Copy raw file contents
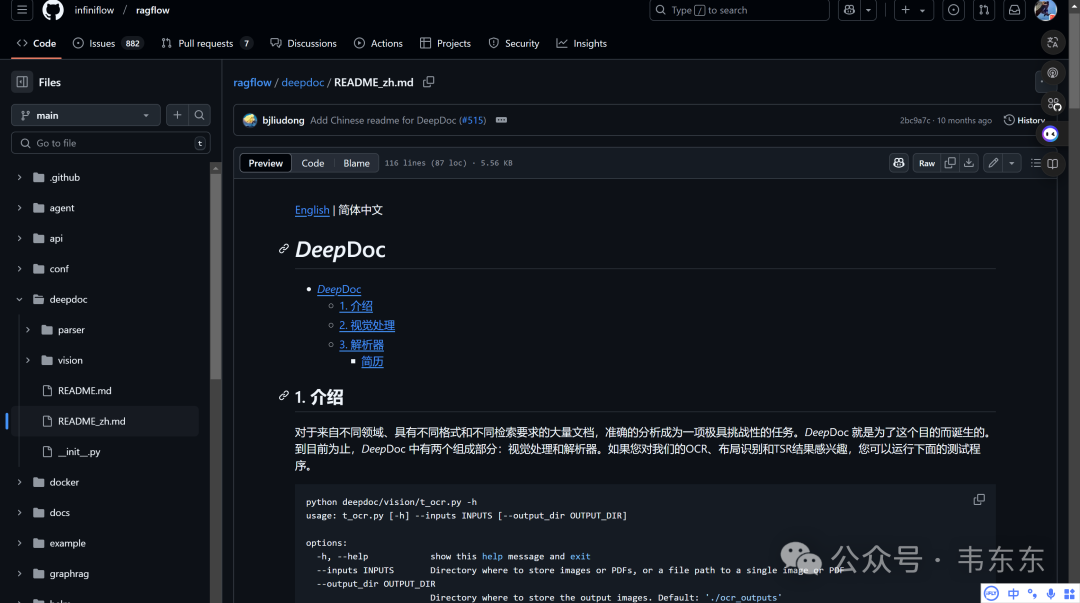This screenshot has width=1080, height=603. click(950, 163)
